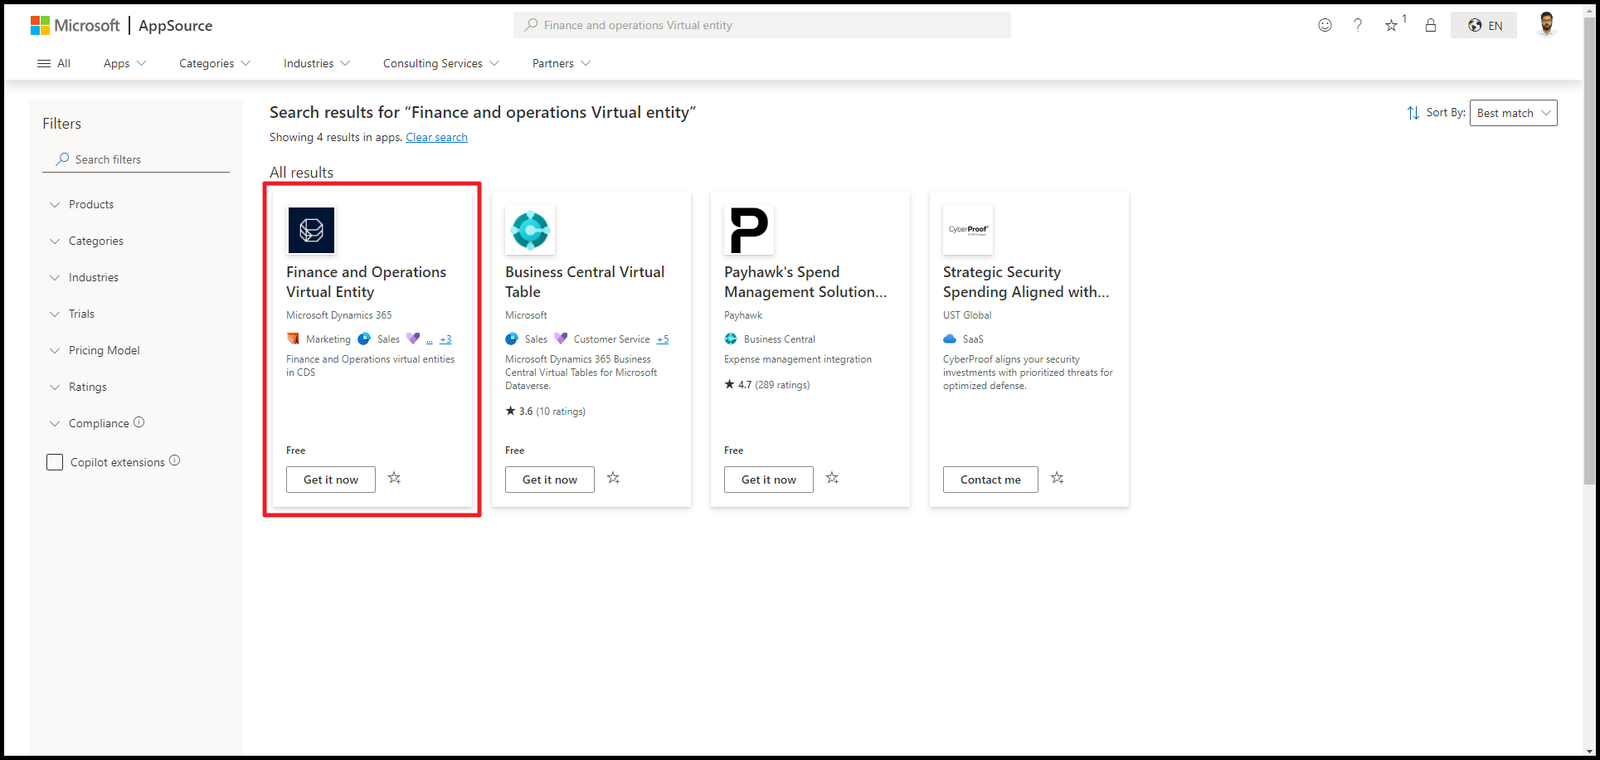Click Get it now for Payhawk
Screen dimensions: 1600x760
click(x=769, y=480)
